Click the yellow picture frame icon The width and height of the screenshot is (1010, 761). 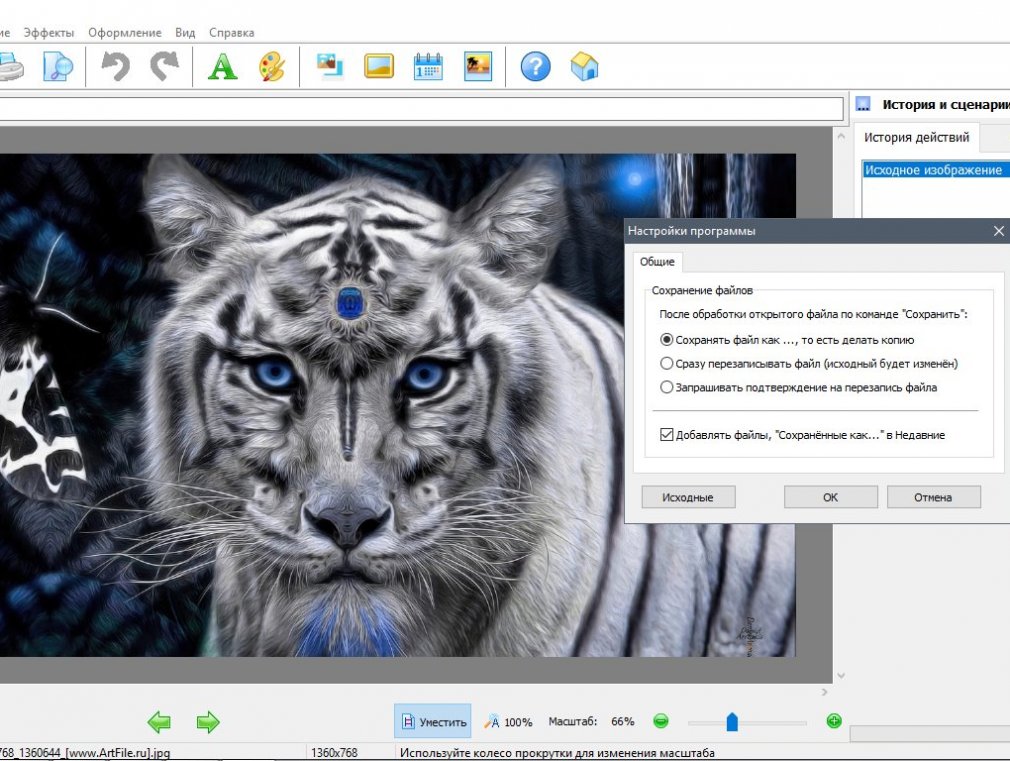[x=379, y=66]
